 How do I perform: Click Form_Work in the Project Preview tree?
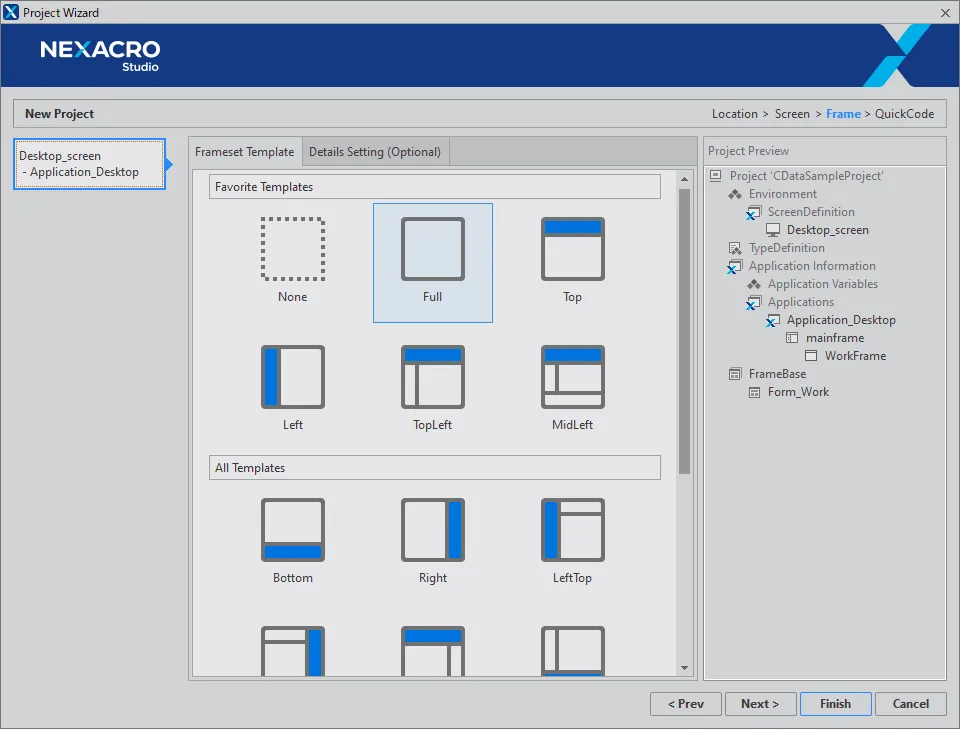coord(798,392)
